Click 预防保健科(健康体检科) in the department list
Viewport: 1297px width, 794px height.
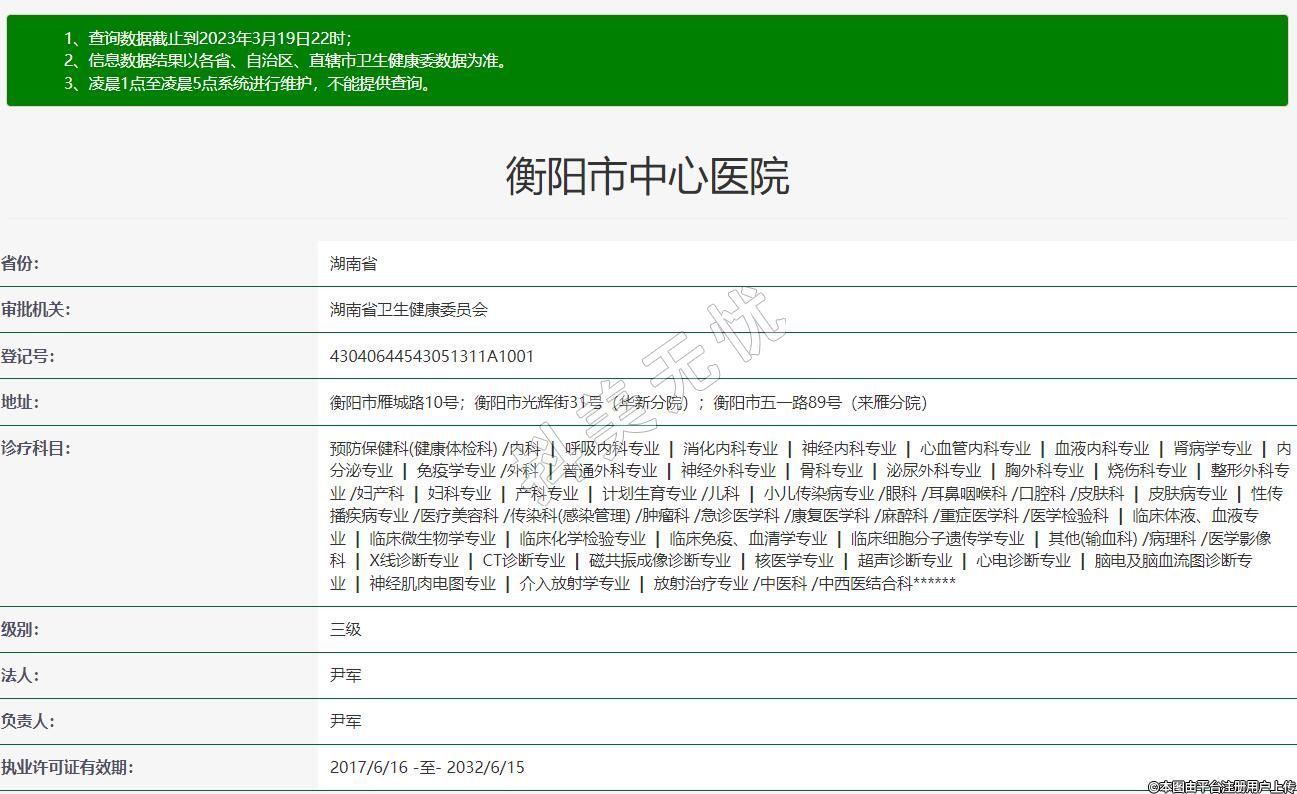(x=413, y=449)
